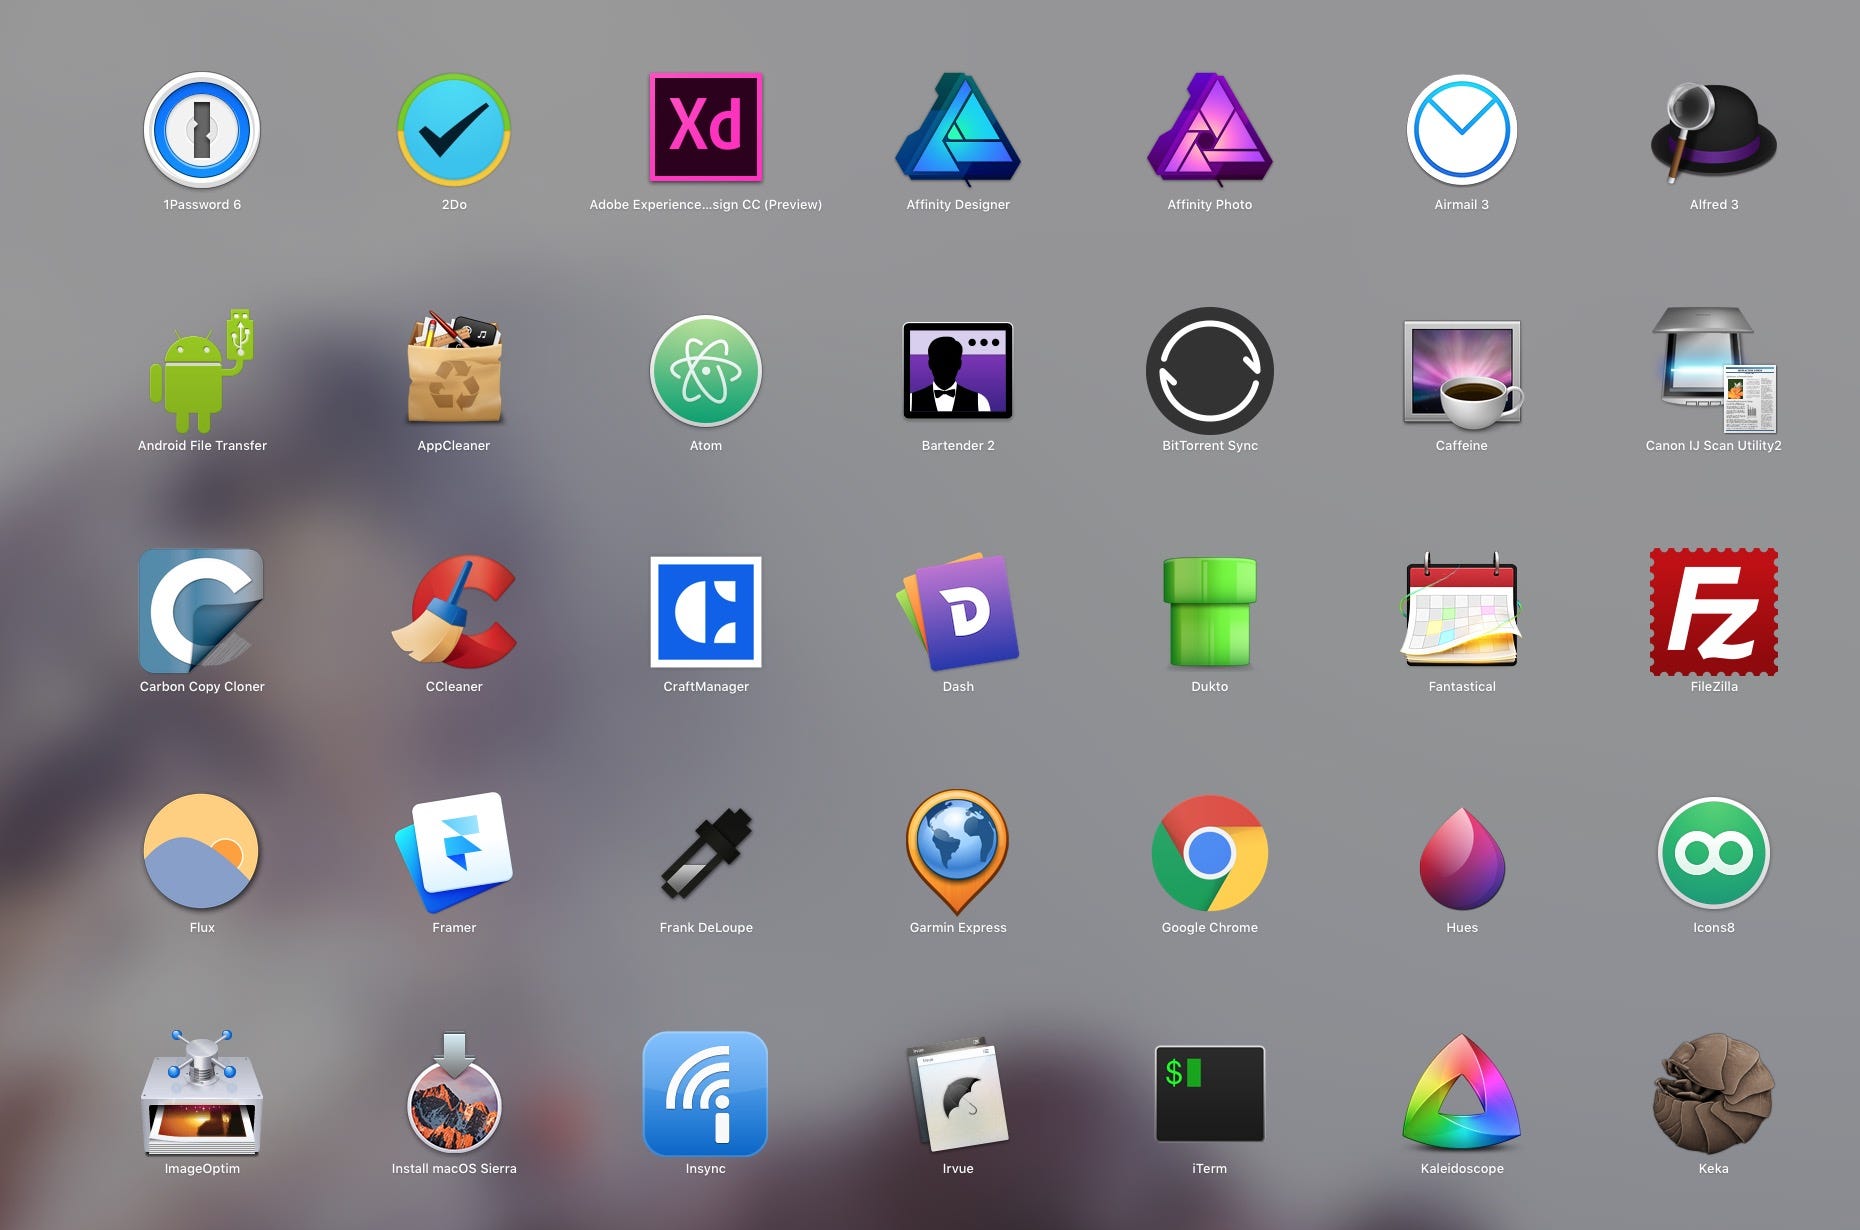Launch the Kaleidoscope prism icon
Viewport: 1860px width, 1230px height.
click(1462, 1093)
